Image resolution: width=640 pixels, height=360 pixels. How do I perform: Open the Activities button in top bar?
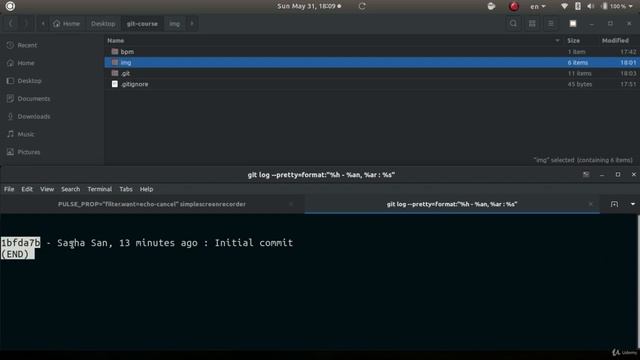pyautogui.click(x=10, y=6)
